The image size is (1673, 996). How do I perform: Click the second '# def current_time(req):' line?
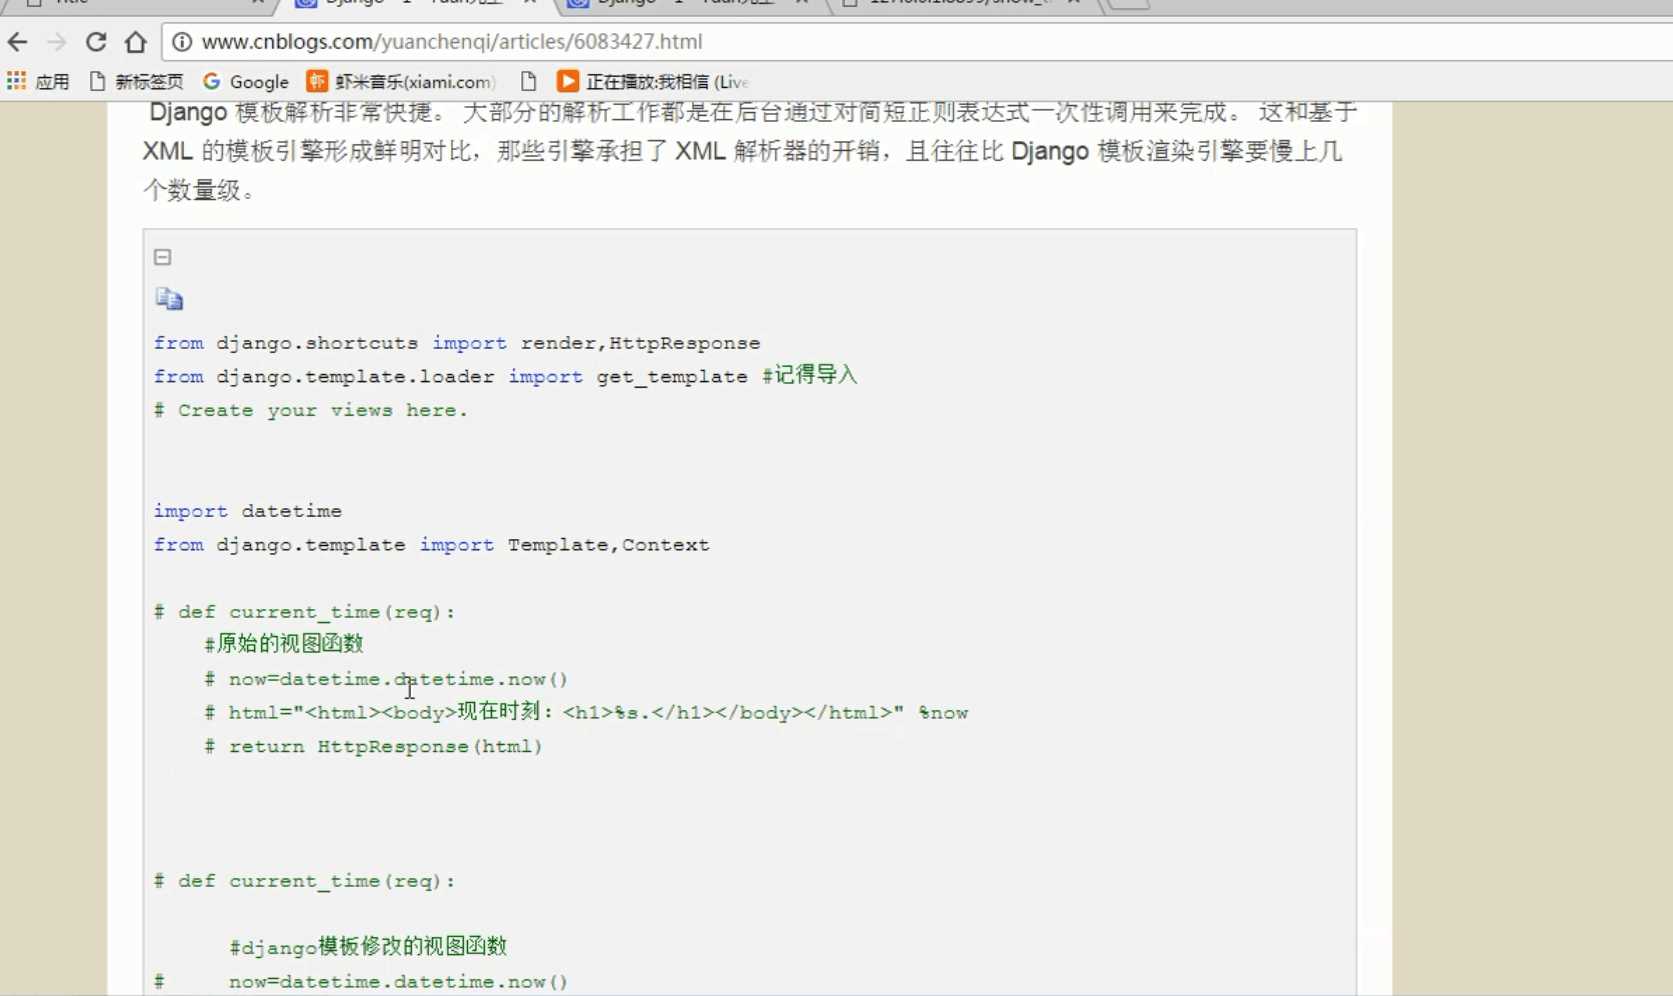tap(305, 881)
